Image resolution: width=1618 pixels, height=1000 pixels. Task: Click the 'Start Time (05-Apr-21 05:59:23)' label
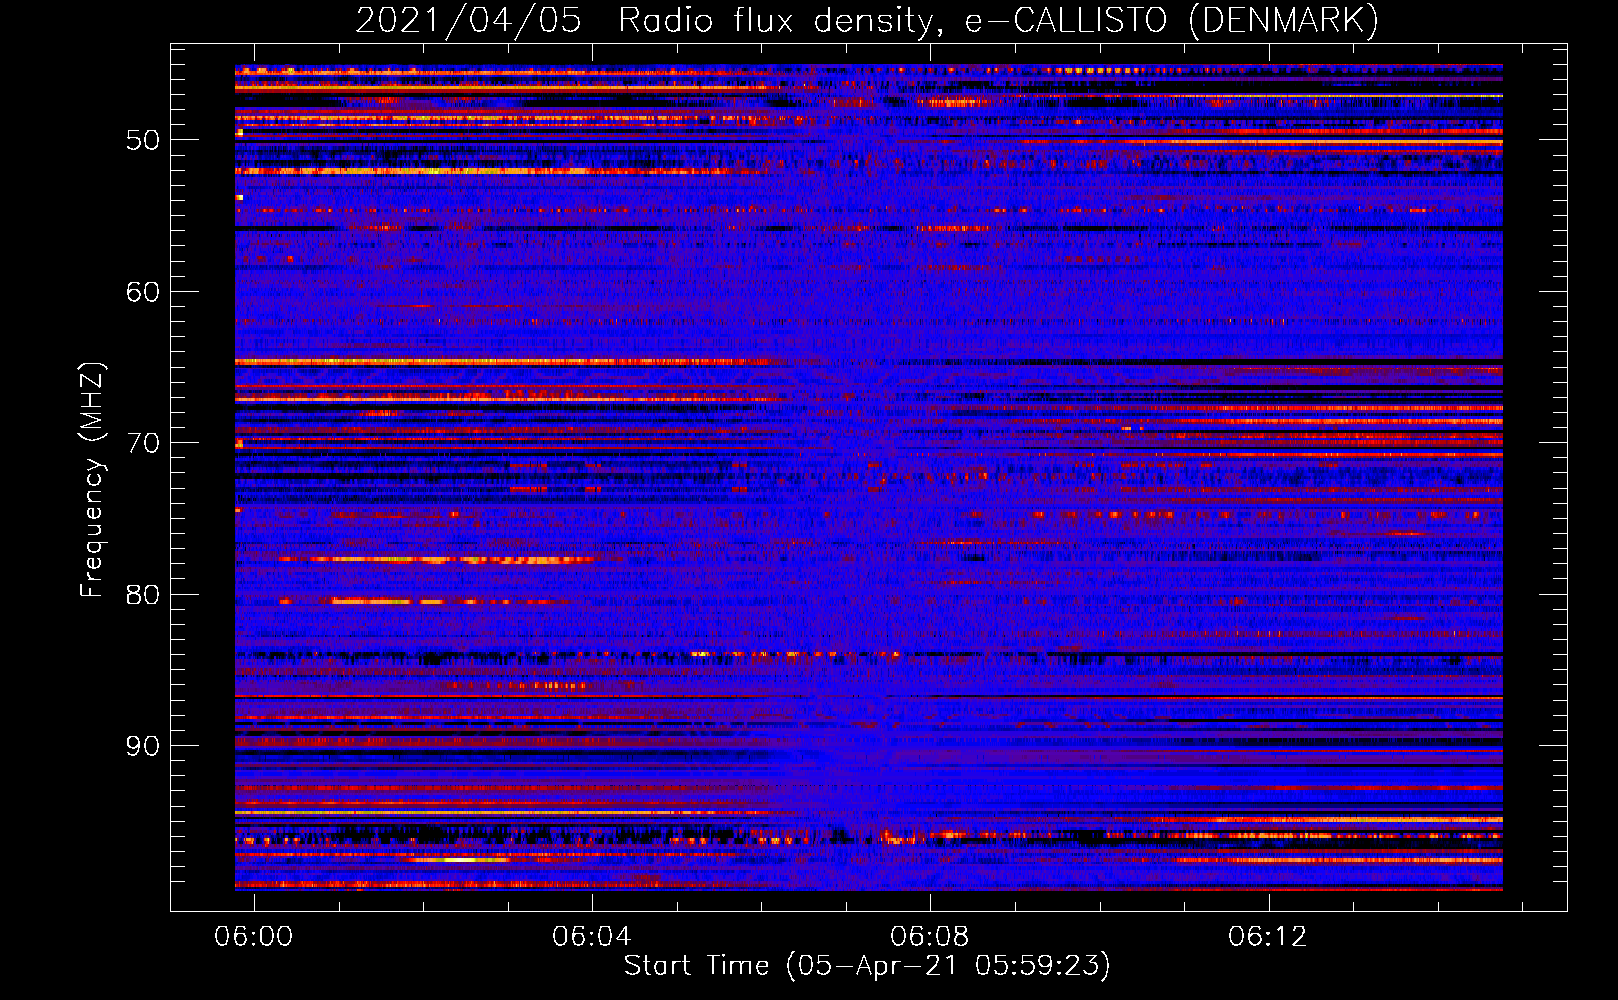point(867,966)
